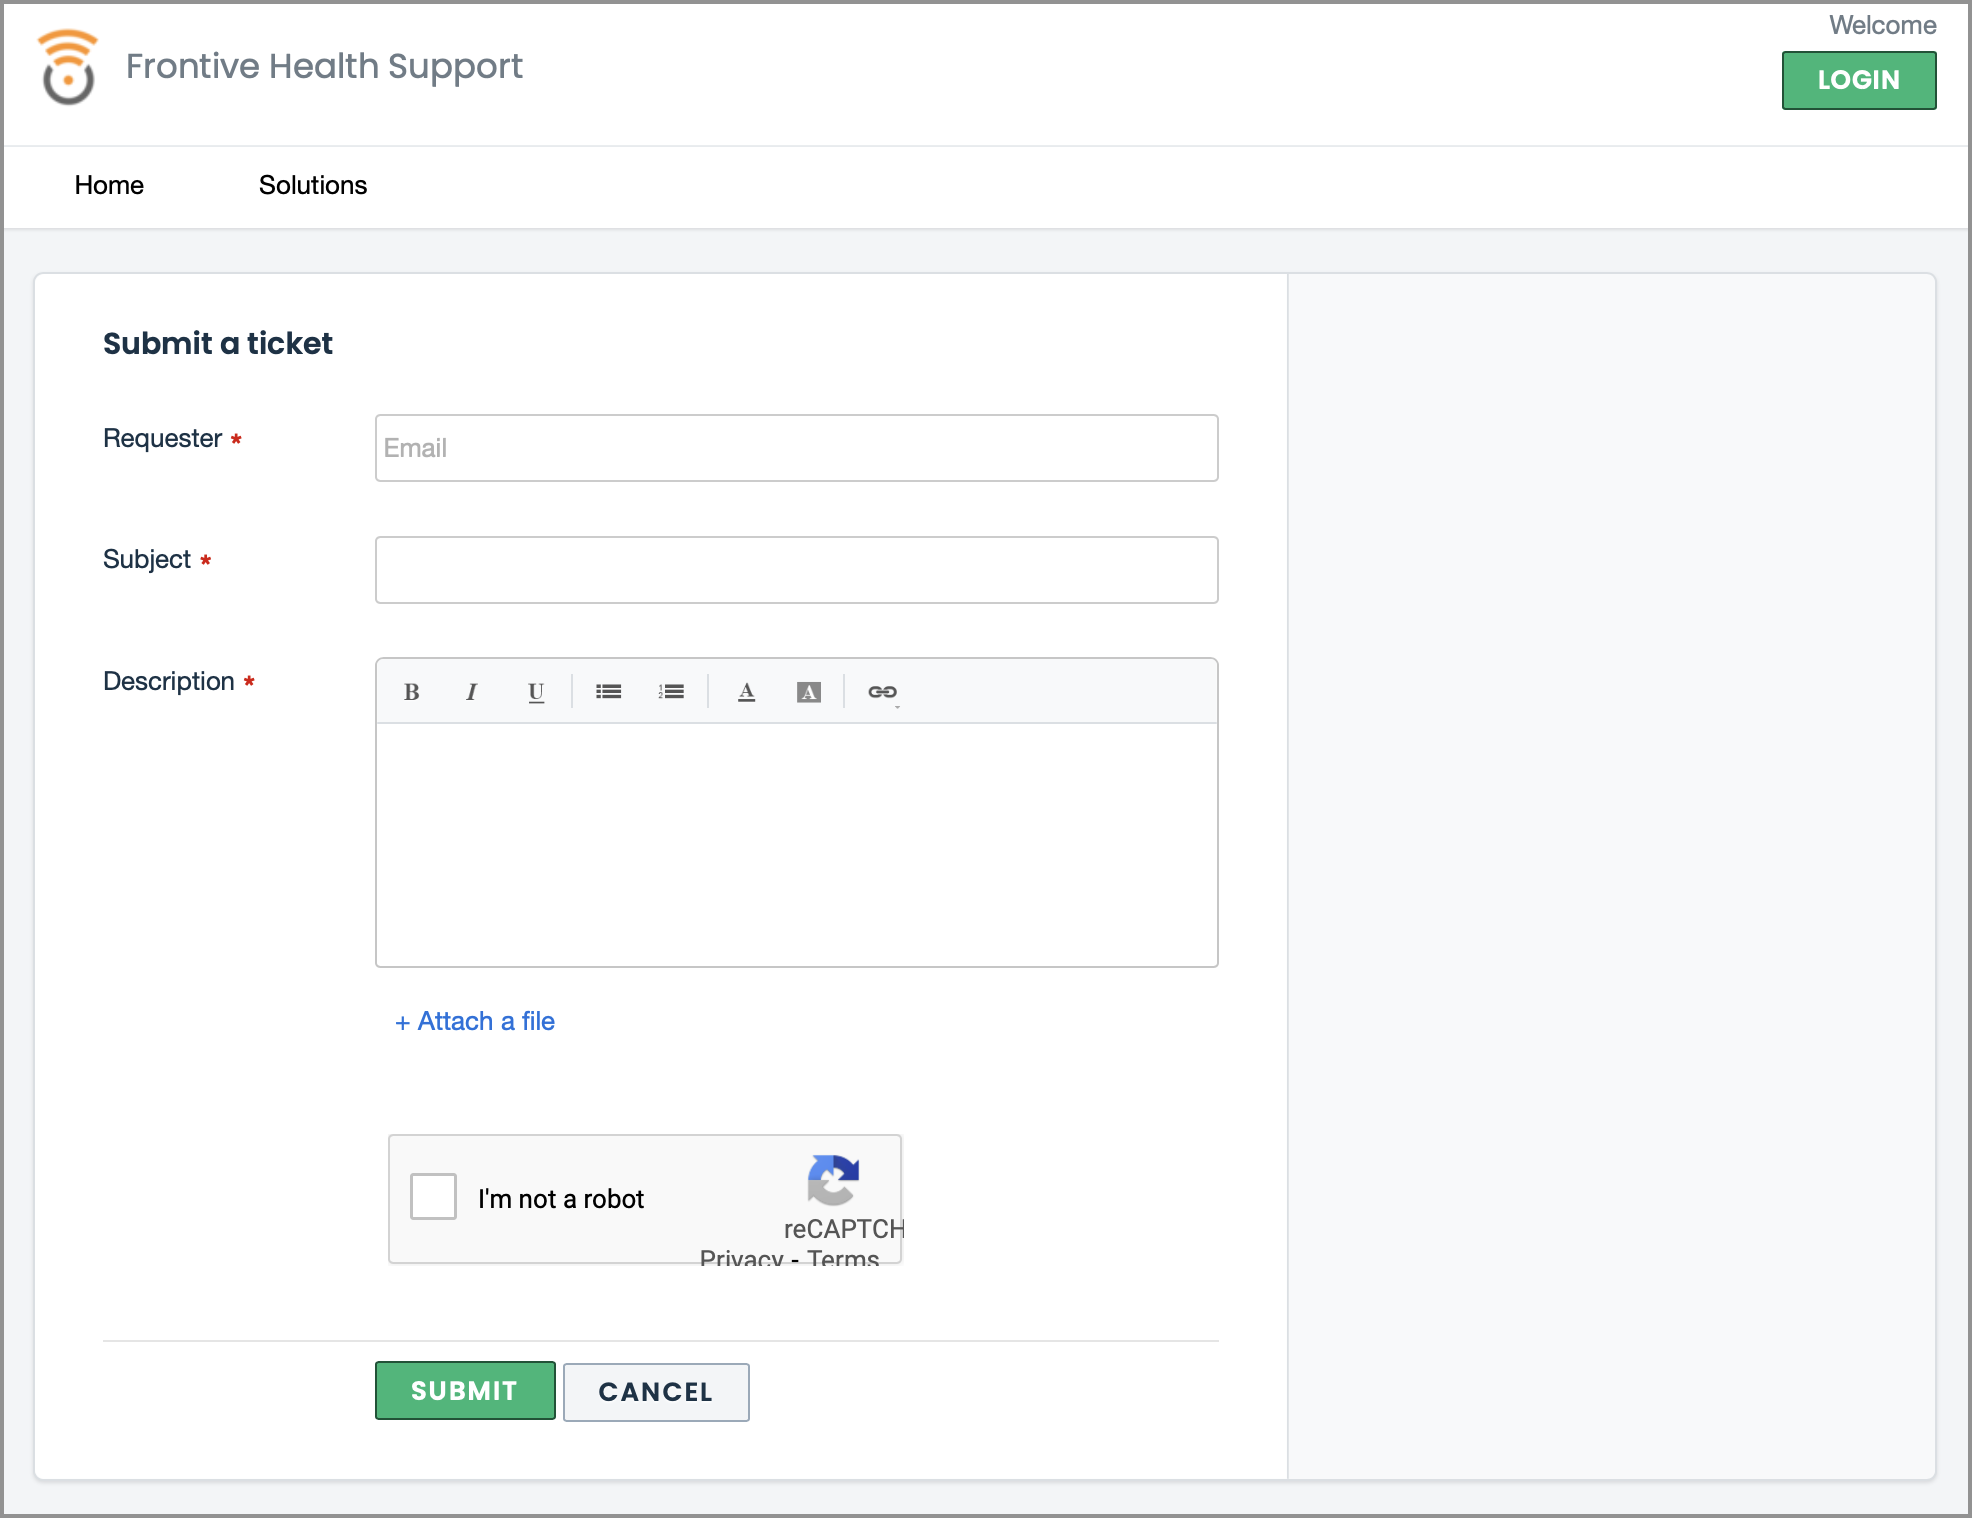Open the Home menu item
1972x1518 pixels.
[x=109, y=185]
